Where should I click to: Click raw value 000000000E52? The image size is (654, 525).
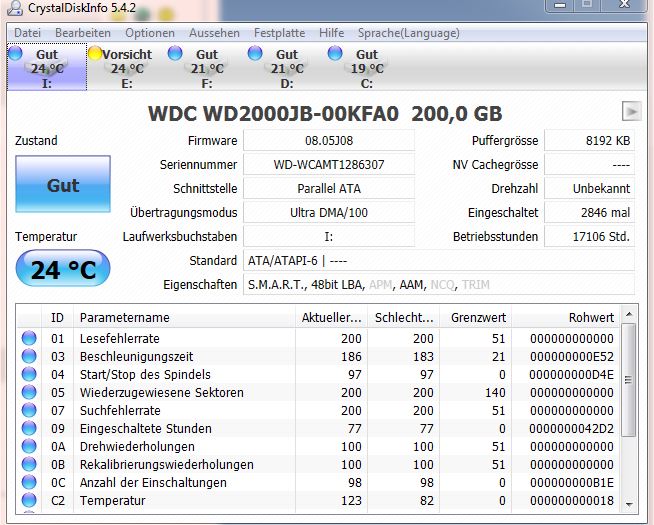coord(572,357)
